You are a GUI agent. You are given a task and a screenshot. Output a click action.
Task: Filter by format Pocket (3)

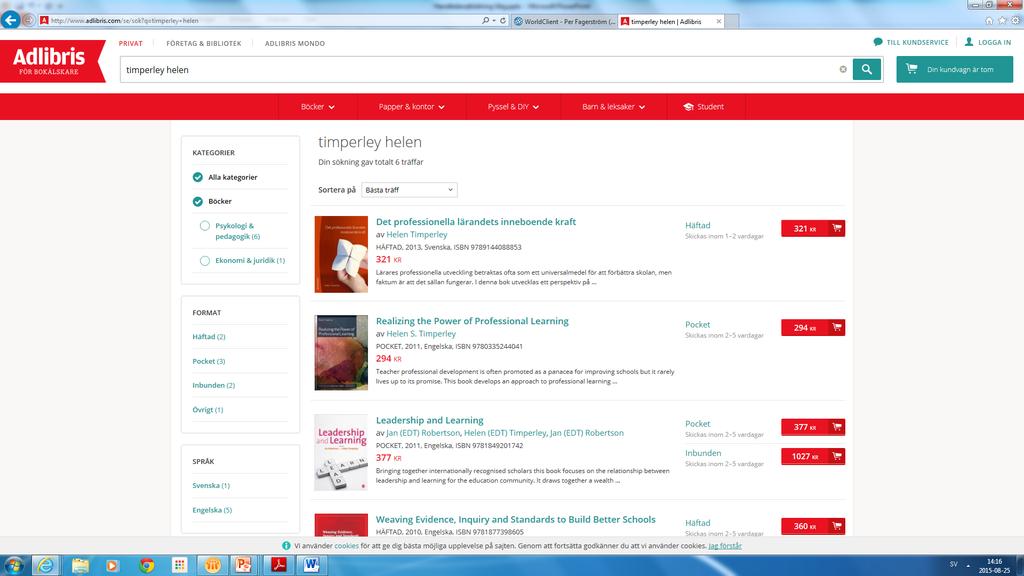[209, 361]
